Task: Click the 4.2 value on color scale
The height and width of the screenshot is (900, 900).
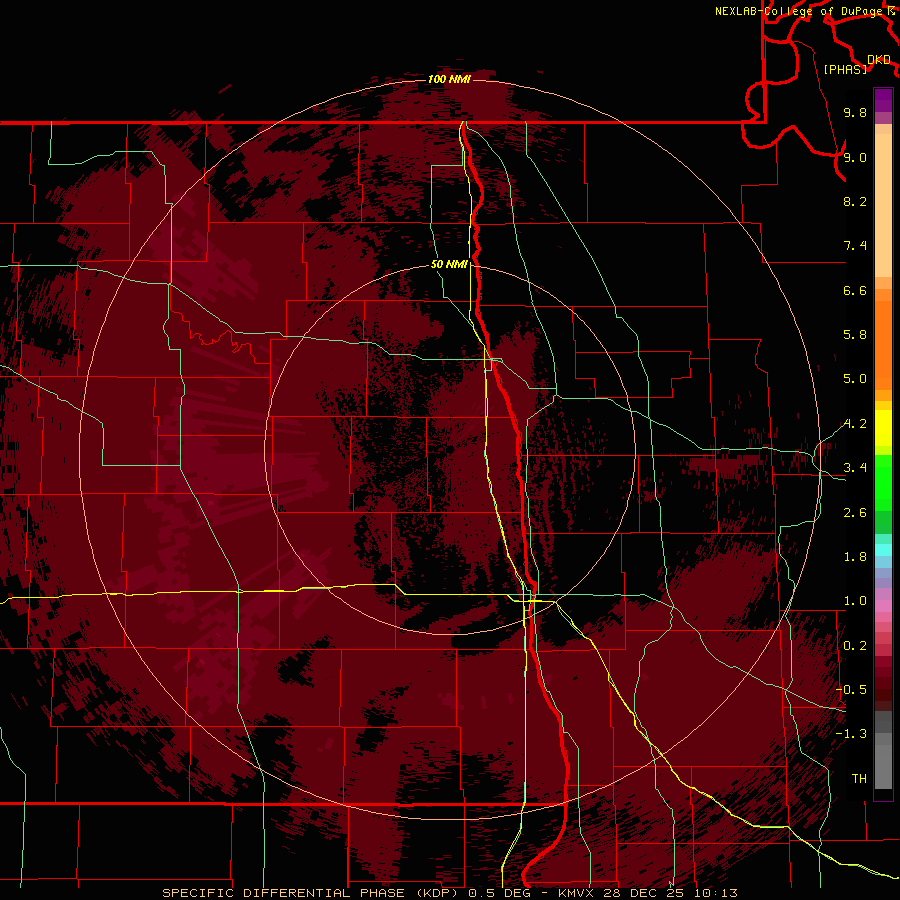Action: coord(855,424)
